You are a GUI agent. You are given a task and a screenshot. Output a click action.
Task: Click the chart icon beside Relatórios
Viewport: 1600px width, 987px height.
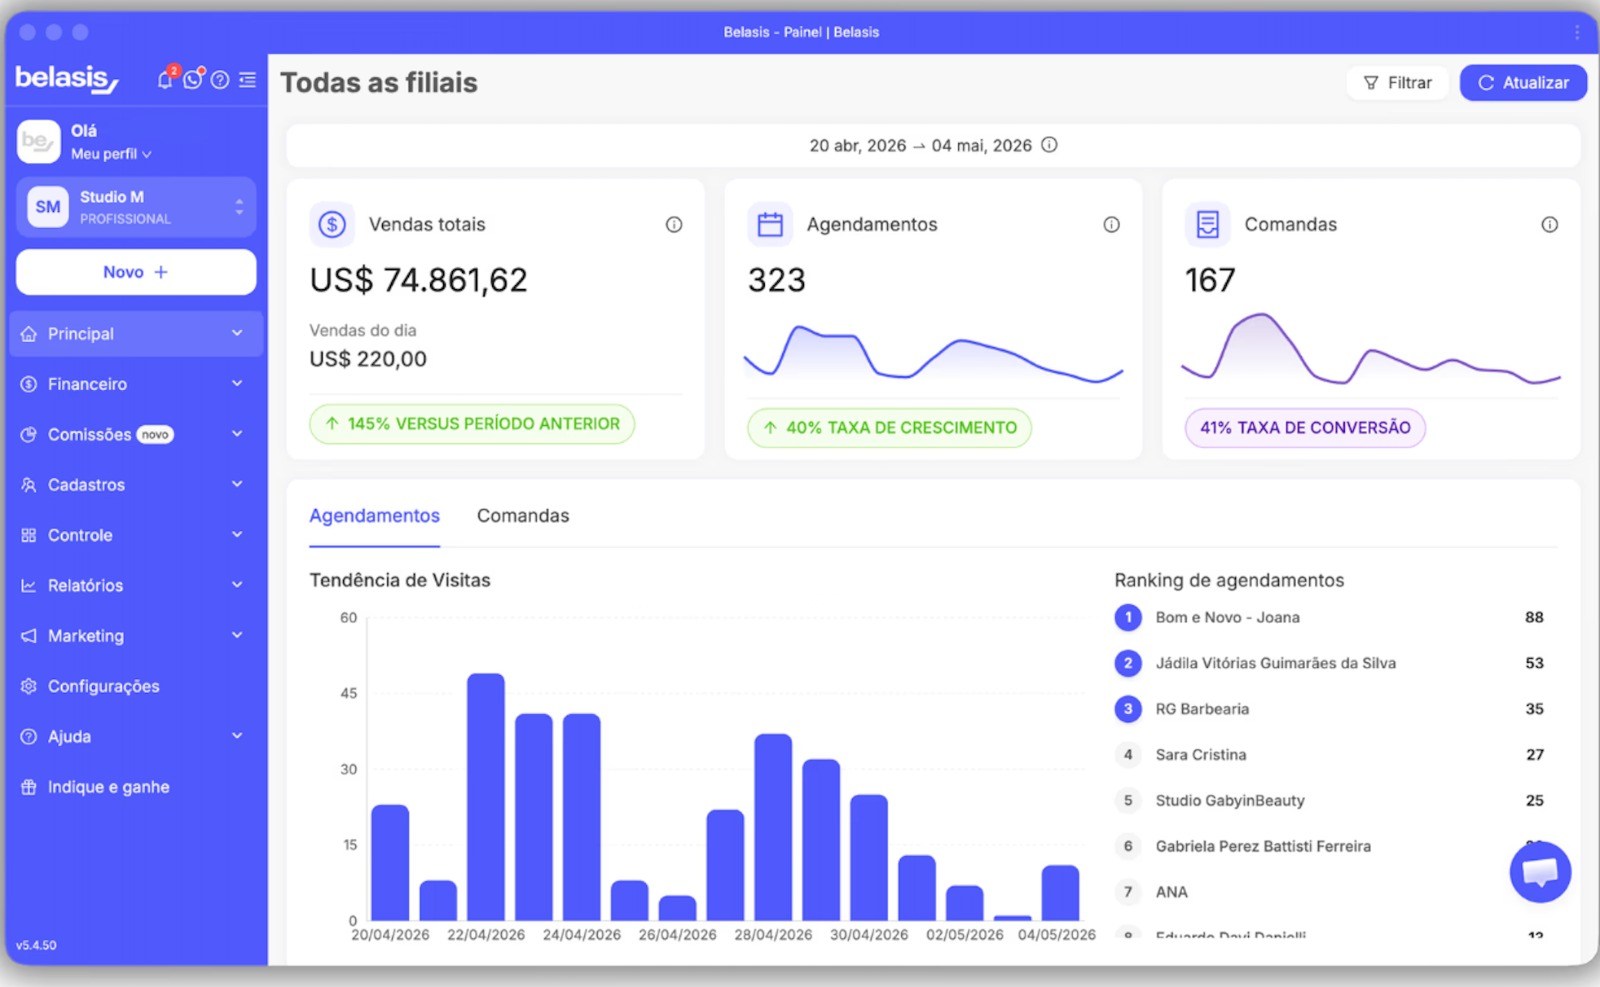pyautogui.click(x=29, y=586)
